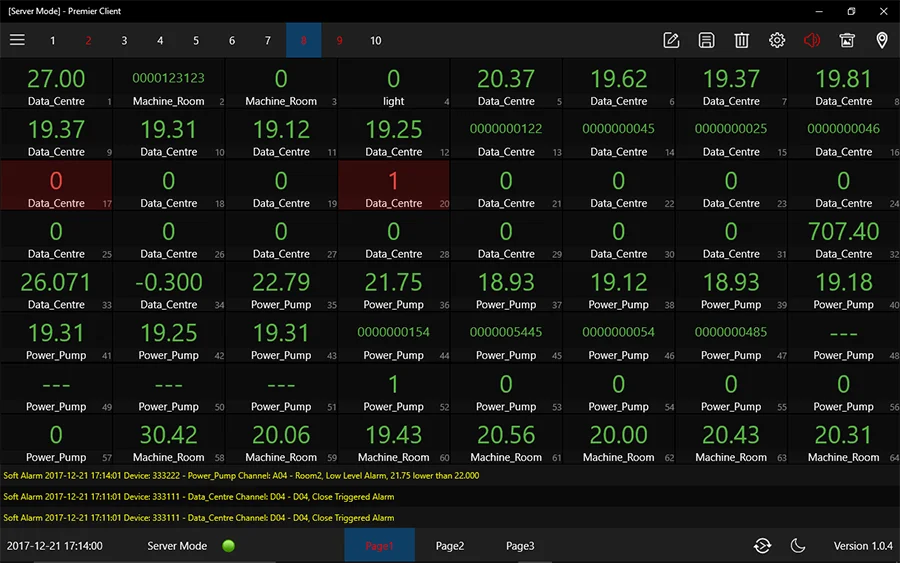Click the edit layout pencil icon
This screenshot has width=900, height=563.
[671, 40]
